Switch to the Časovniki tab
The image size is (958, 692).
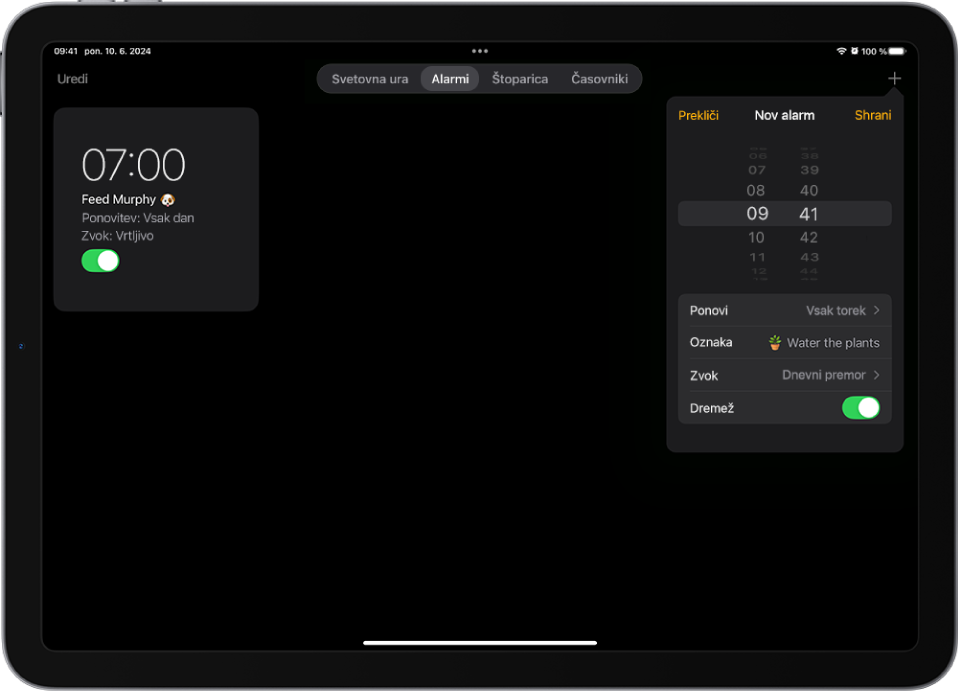click(599, 79)
